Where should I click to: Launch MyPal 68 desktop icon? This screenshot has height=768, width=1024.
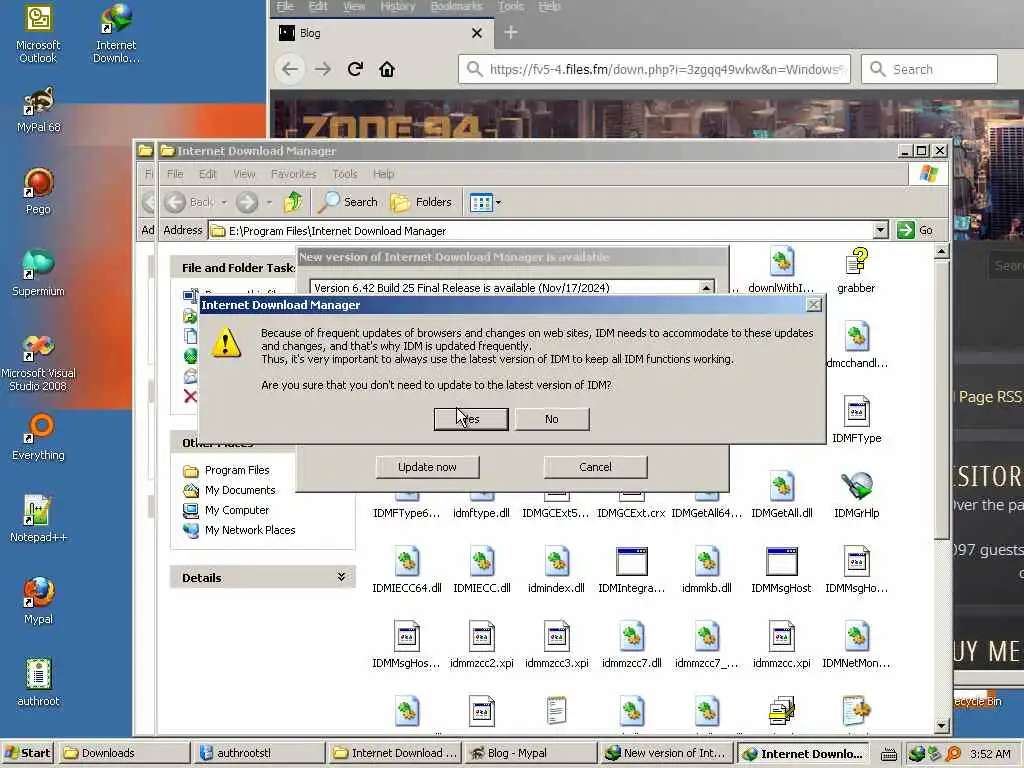[39, 110]
